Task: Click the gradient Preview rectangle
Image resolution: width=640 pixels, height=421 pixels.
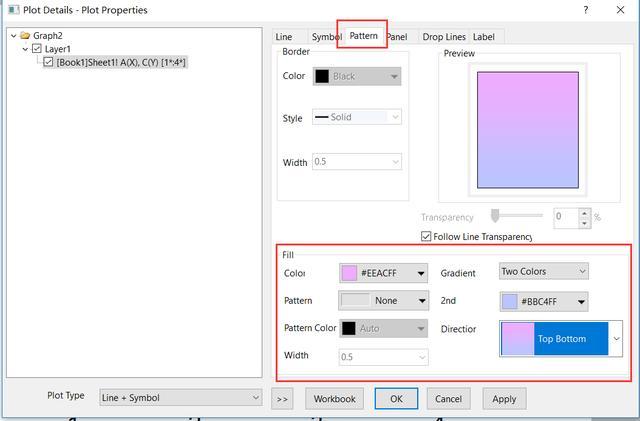Action: (528, 130)
